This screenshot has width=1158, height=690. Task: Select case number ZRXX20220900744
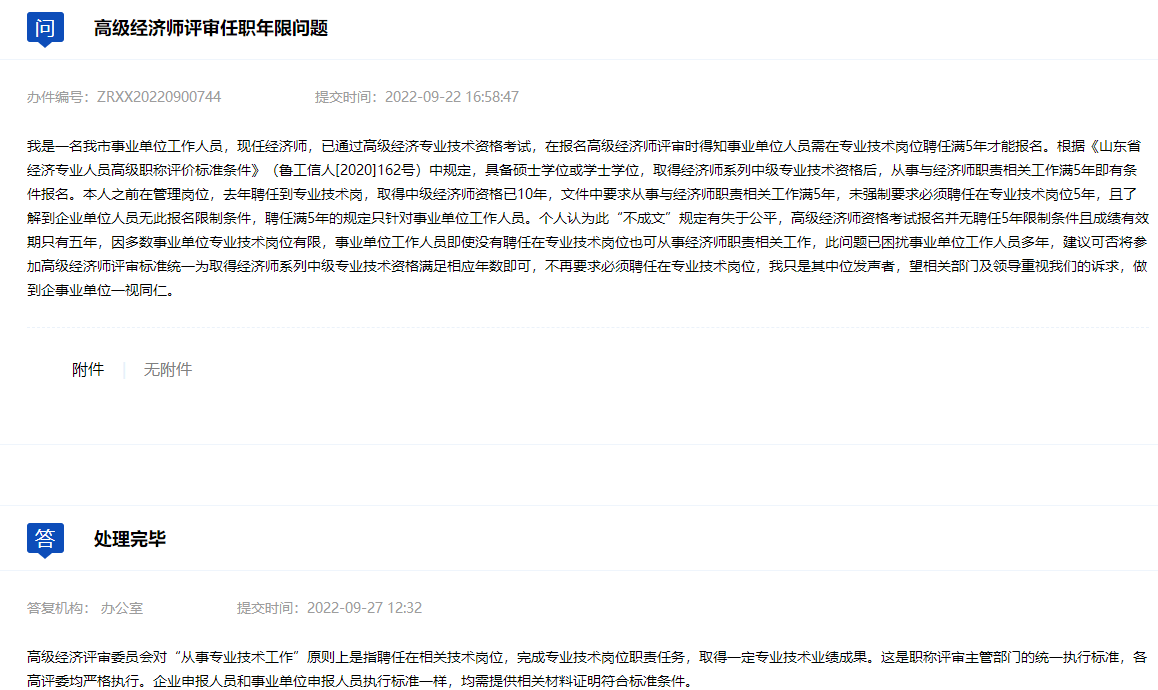[159, 97]
